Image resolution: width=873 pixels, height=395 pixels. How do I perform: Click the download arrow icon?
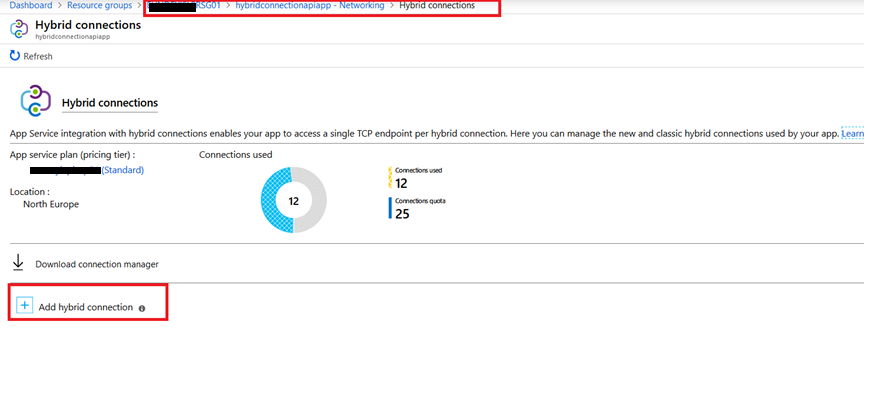(x=18, y=262)
